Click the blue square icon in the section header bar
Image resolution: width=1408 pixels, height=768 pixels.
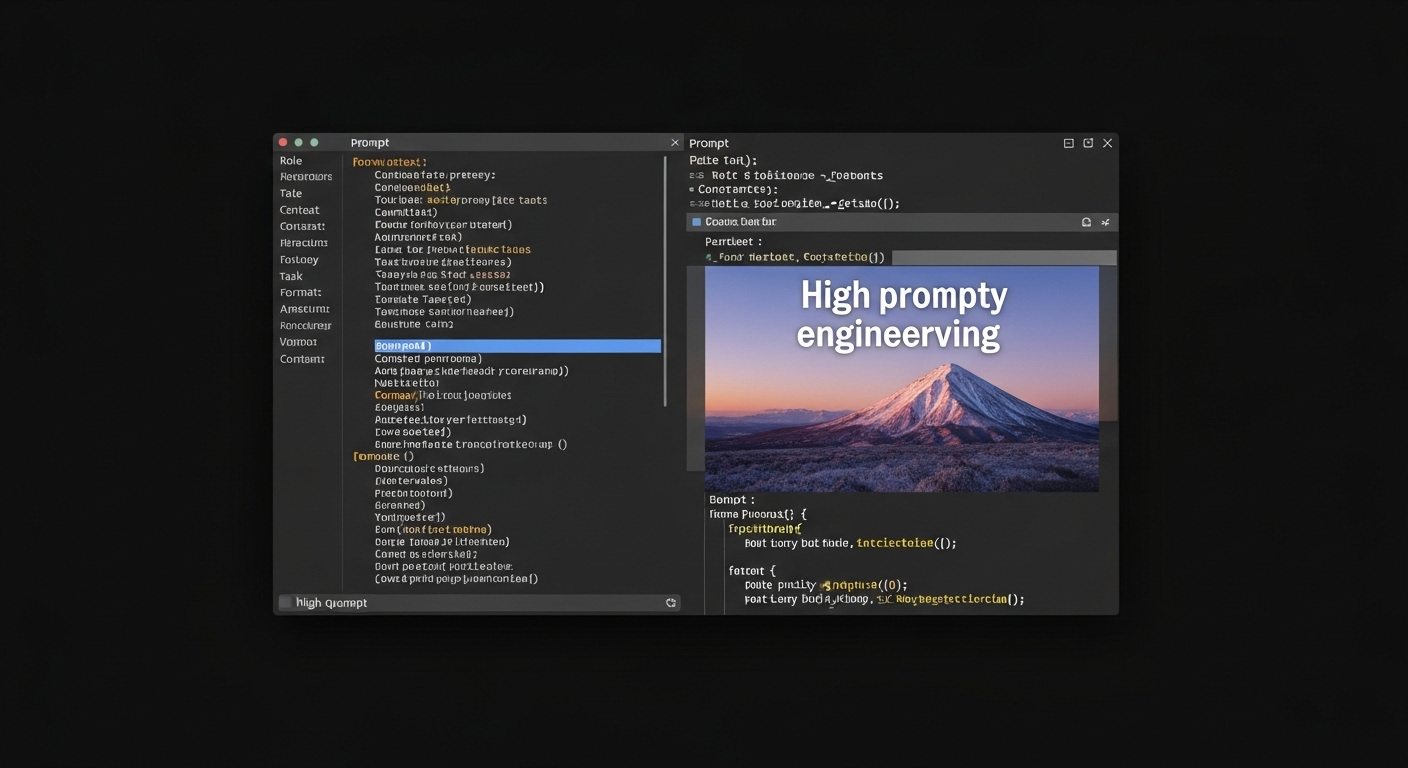pyautogui.click(x=696, y=222)
